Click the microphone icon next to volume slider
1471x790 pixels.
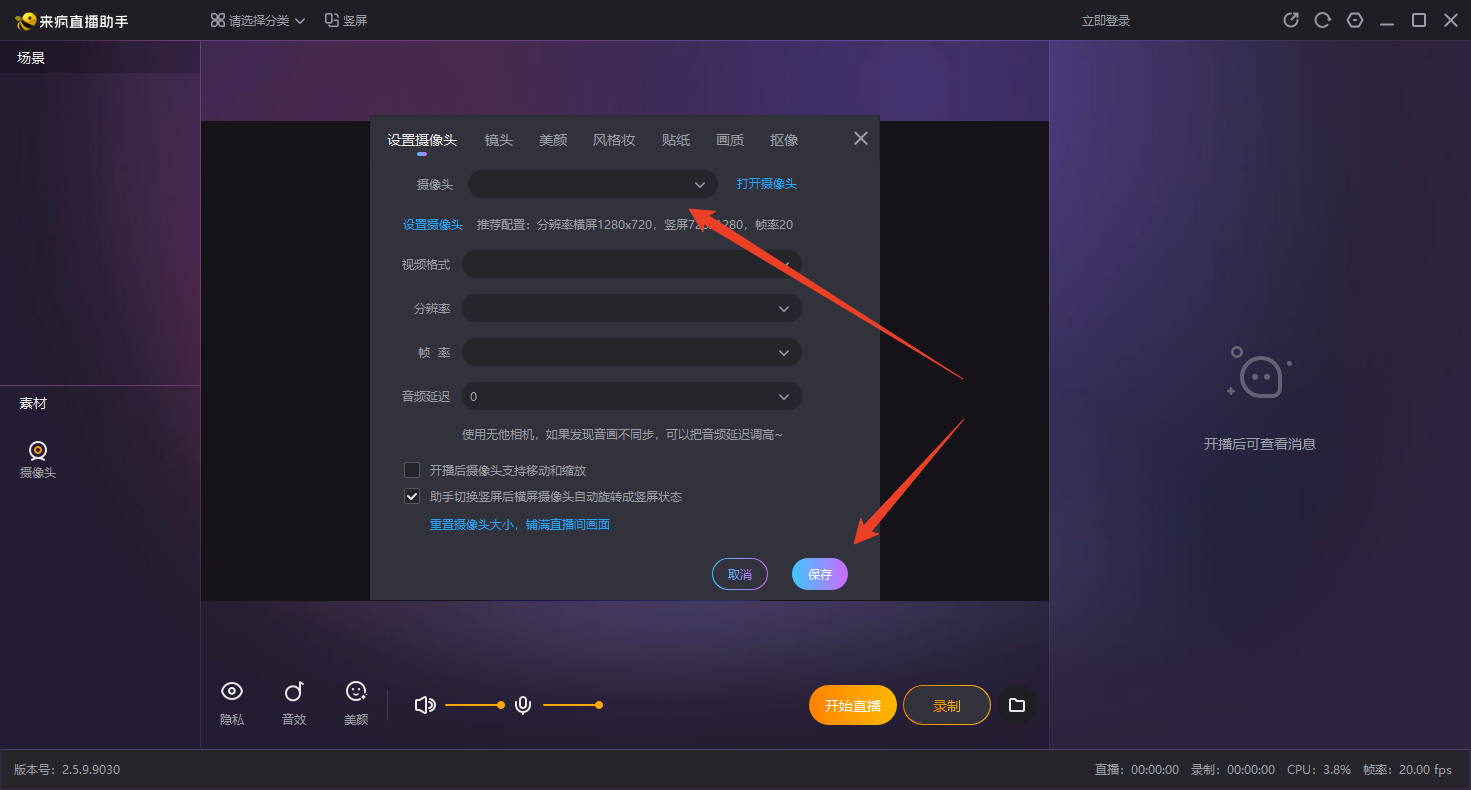pos(523,705)
